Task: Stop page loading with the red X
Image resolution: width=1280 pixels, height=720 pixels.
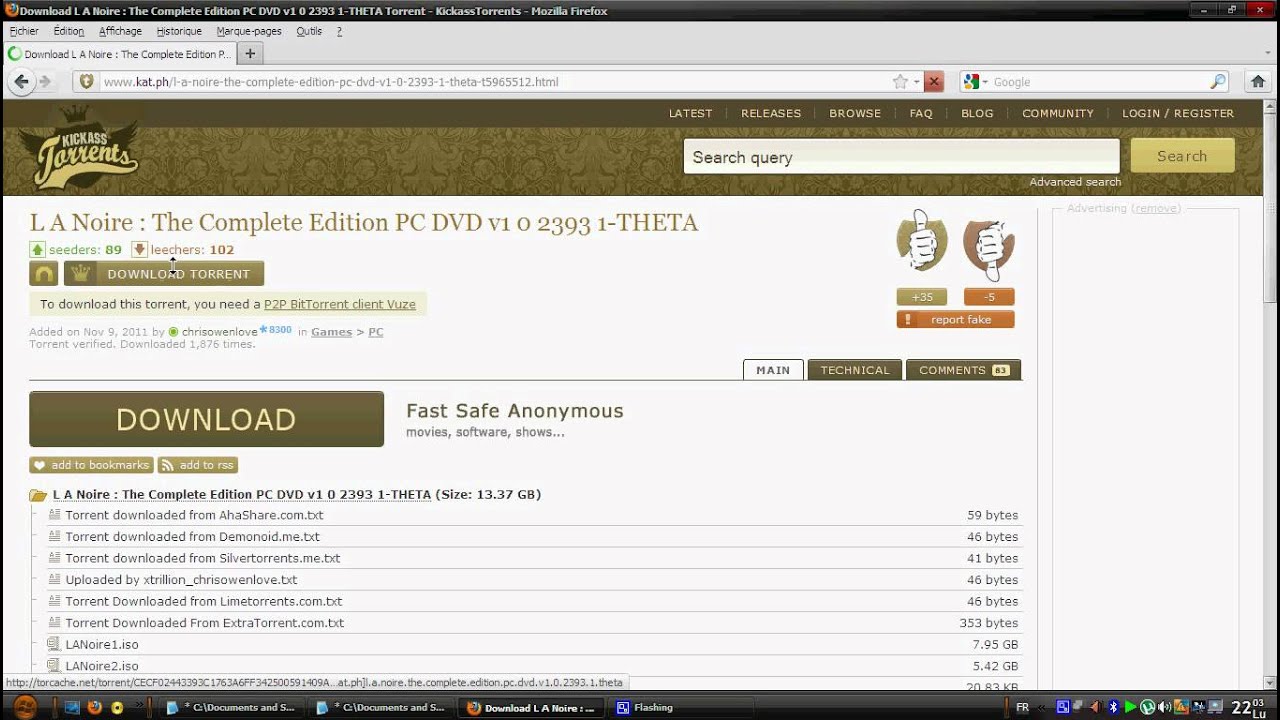Action: click(x=933, y=82)
